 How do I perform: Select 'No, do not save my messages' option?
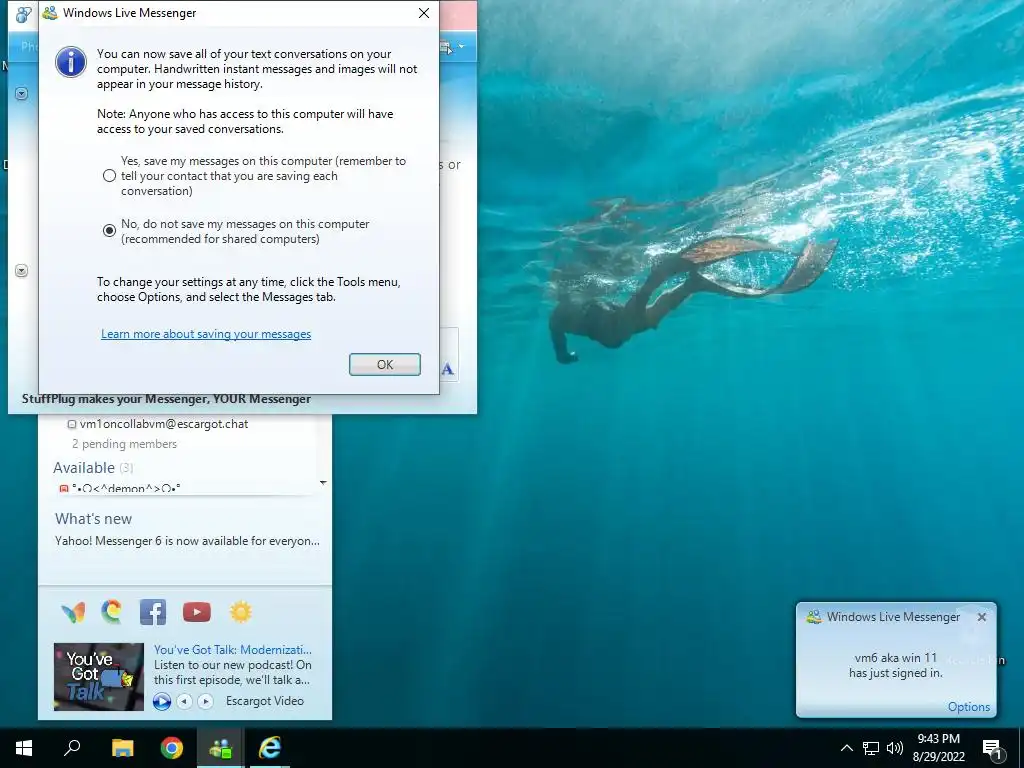110,231
